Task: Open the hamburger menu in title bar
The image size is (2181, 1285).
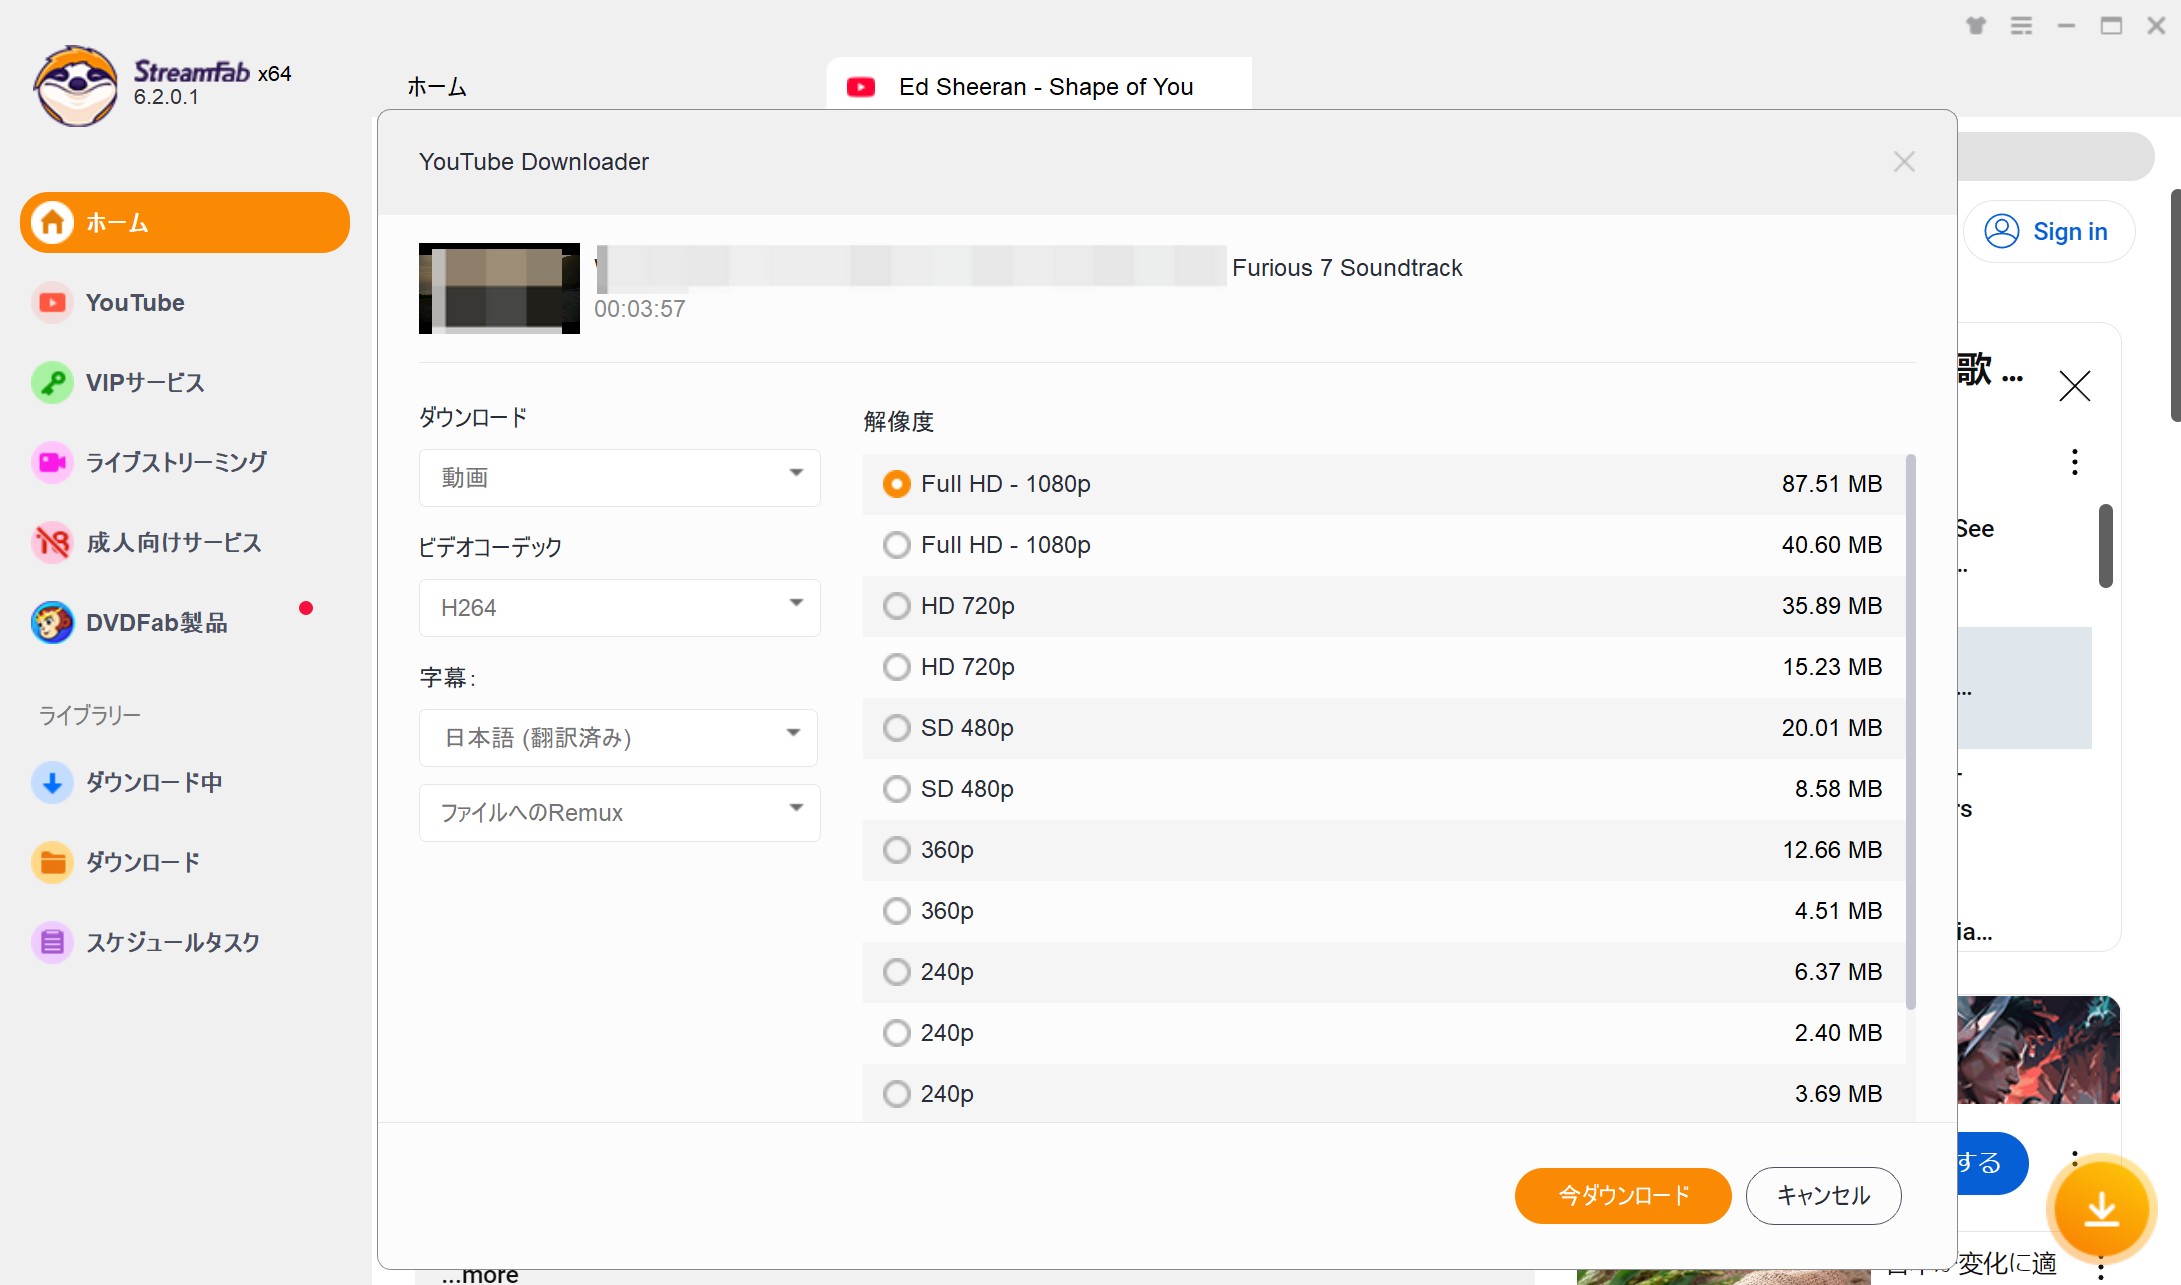Action: [2021, 26]
